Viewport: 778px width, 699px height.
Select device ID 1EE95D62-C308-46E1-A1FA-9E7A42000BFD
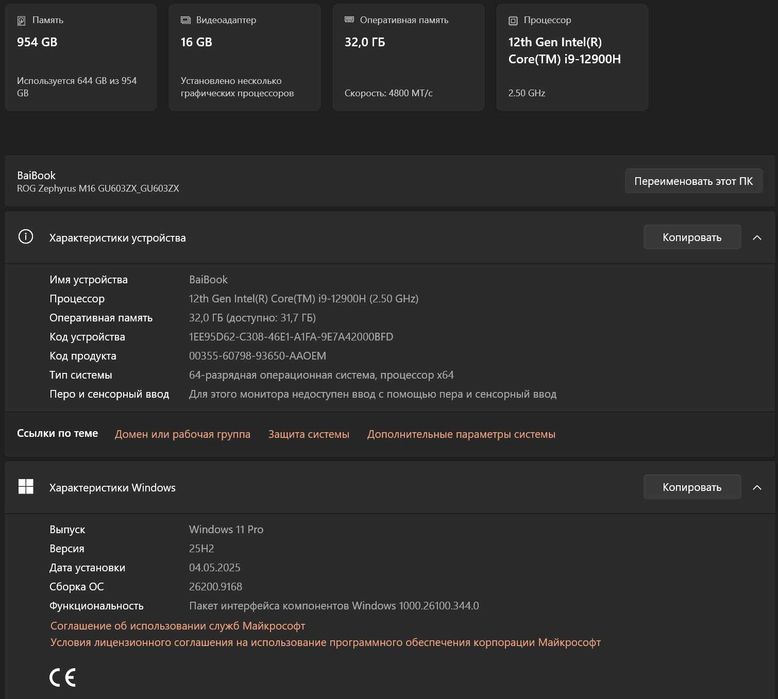tap(291, 337)
